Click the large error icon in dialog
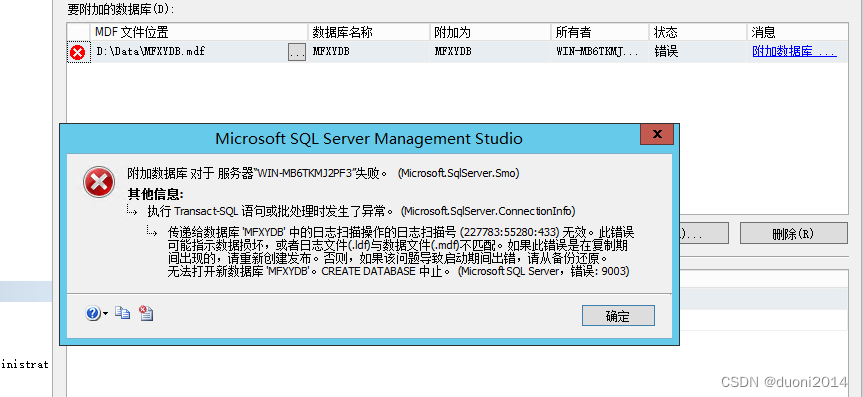Viewport: 863px width, 397px height. click(99, 182)
